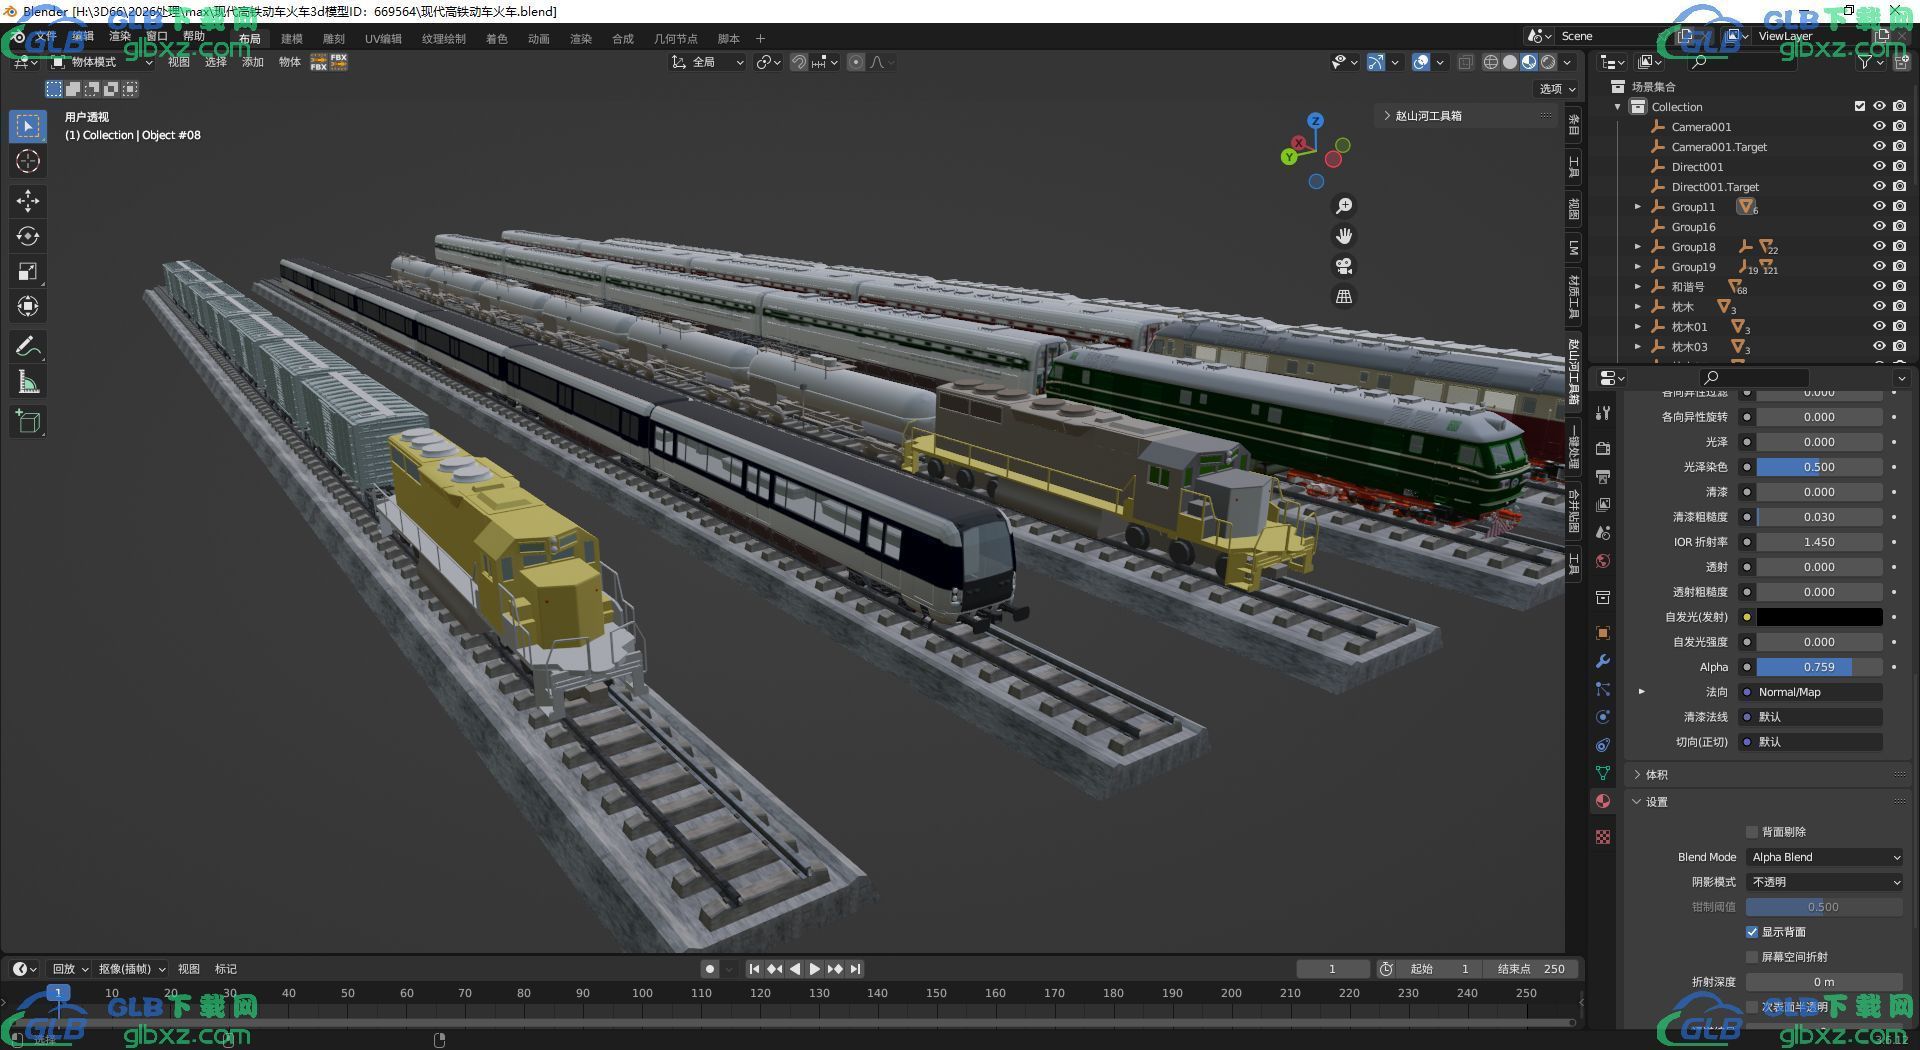Enable the 背面剔除 checkbox

[x=1752, y=832]
